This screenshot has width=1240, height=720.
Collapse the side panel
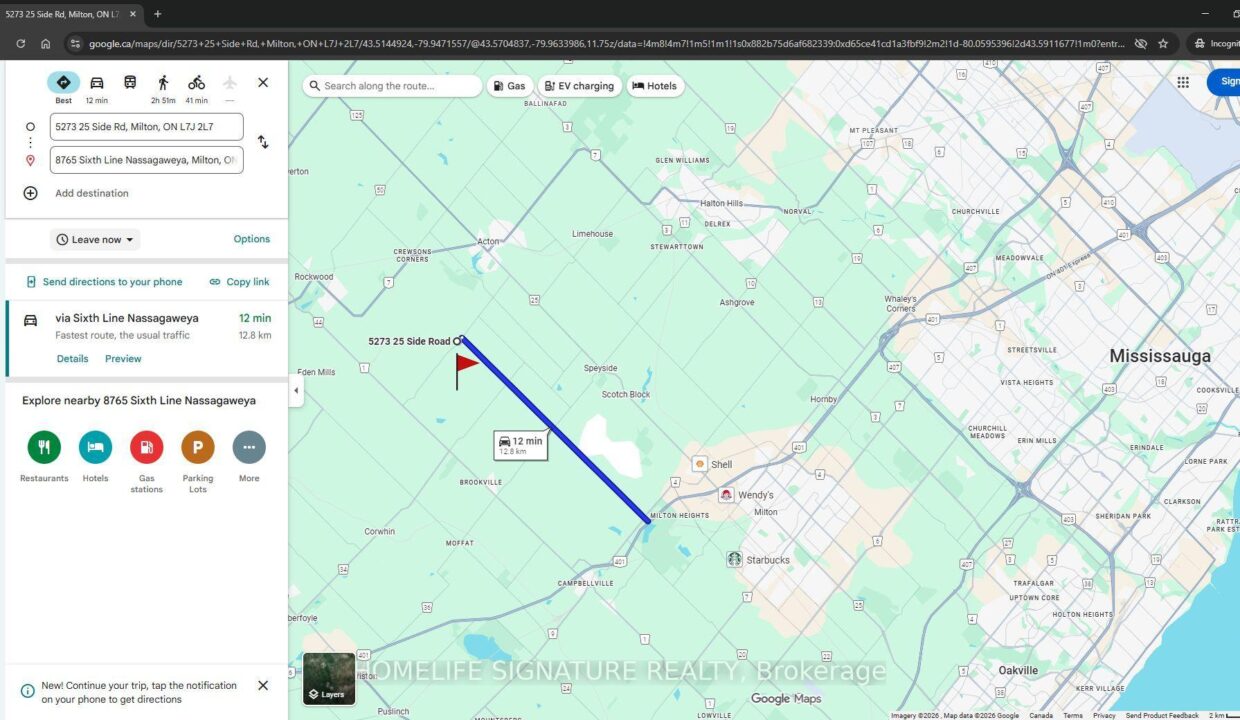click(x=296, y=391)
